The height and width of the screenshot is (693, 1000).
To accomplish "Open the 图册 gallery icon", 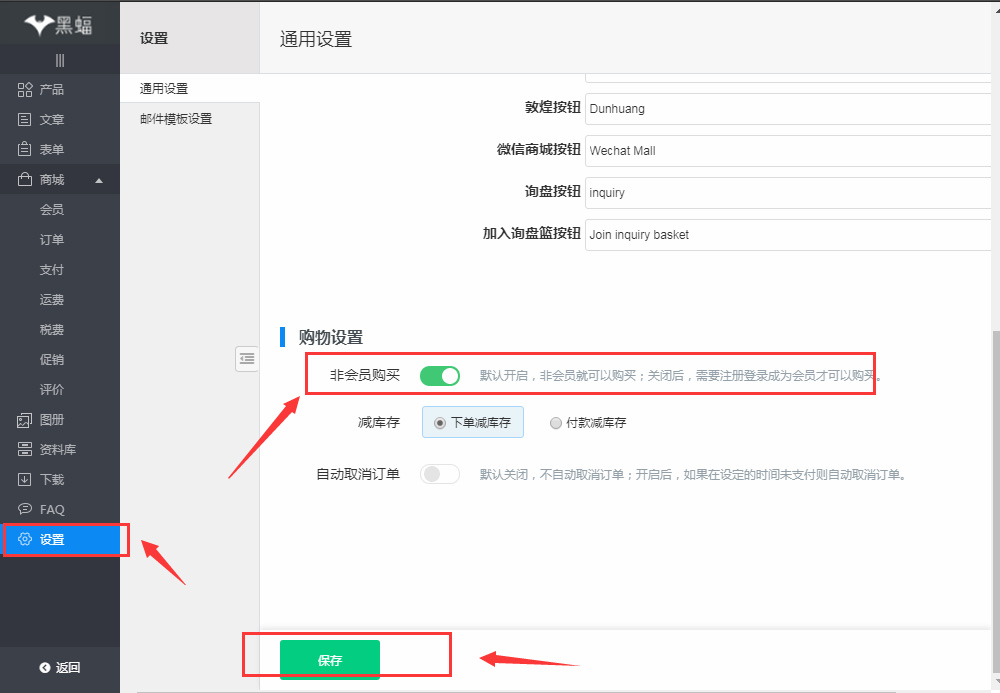I will click(x=25, y=420).
